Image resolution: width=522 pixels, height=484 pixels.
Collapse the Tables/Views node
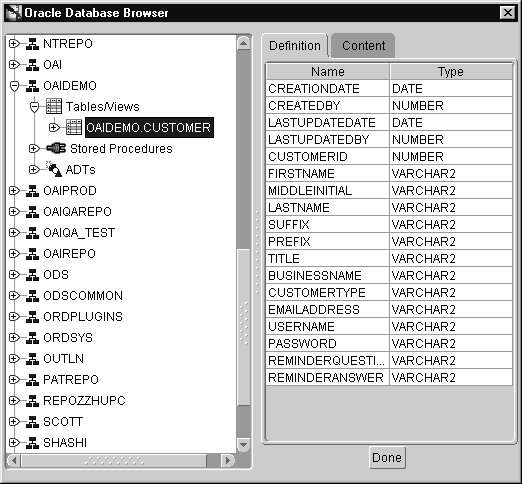coord(34,107)
